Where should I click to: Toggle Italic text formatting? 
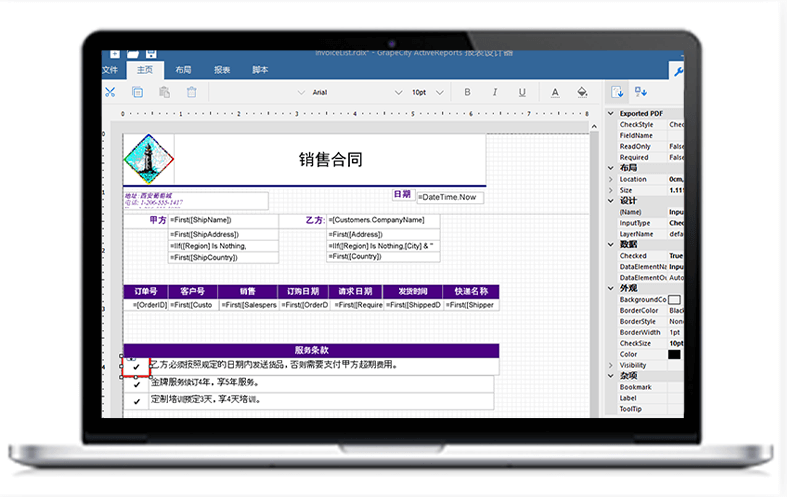pyautogui.click(x=494, y=92)
